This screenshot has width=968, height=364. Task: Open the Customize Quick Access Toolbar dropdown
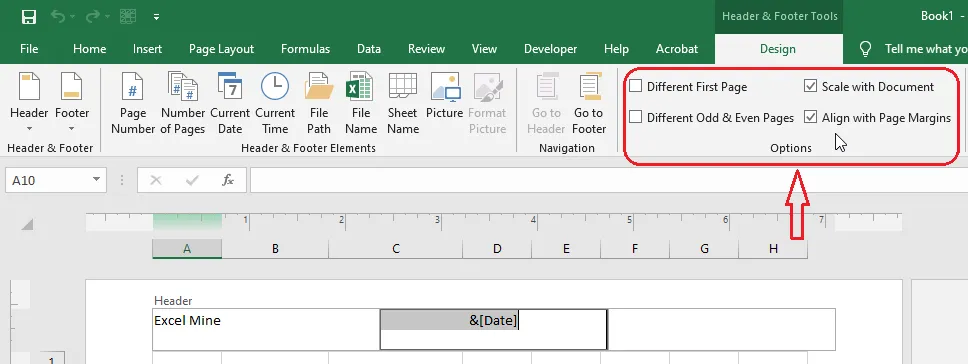pos(156,17)
